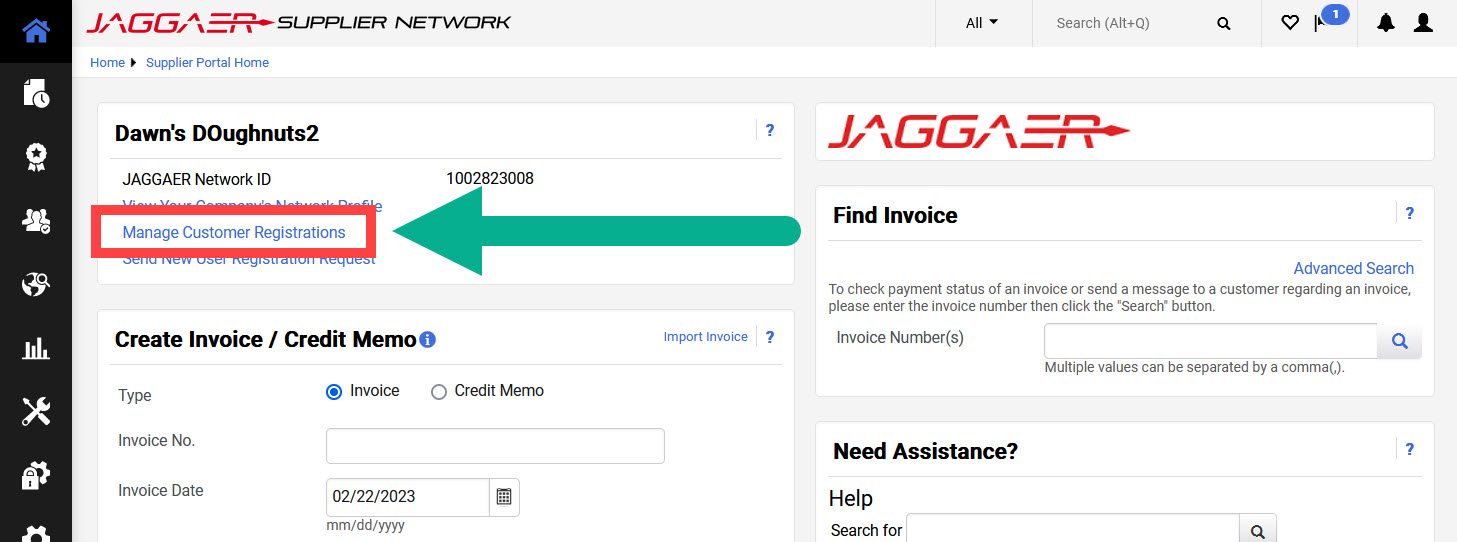Click Send New User Registration Request link
Viewport: 1457px width, 542px height.
pos(249,259)
